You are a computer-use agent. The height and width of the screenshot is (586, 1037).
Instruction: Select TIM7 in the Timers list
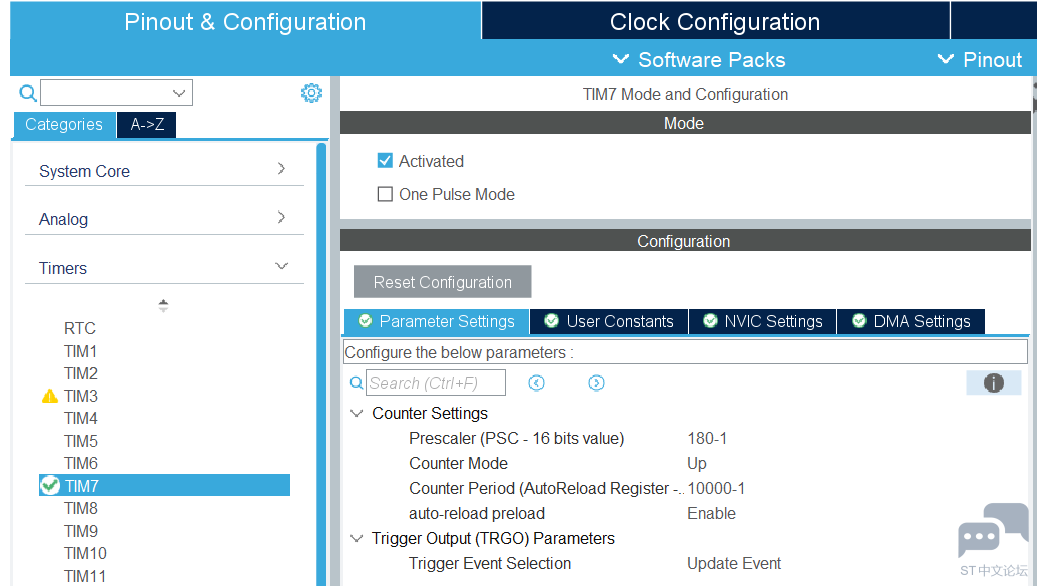pyautogui.click(x=164, y=485)
